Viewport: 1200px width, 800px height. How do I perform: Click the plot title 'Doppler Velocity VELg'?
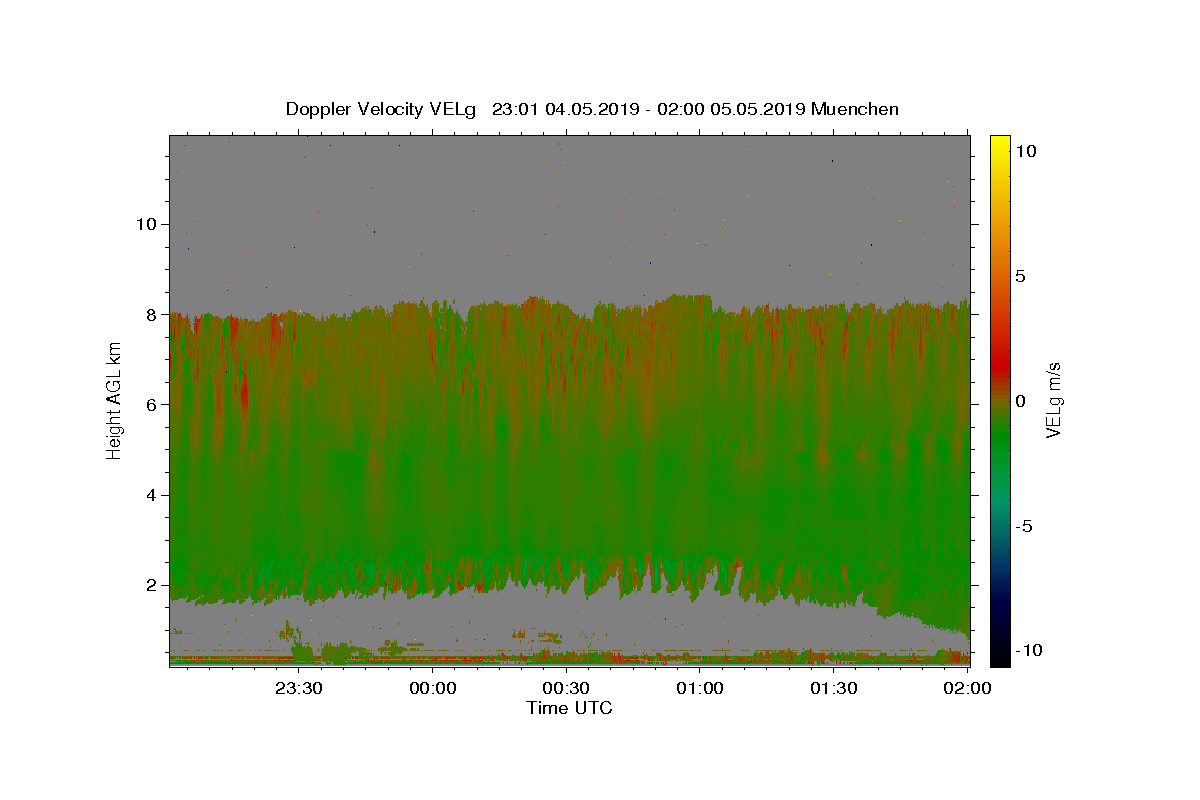pyautogui.click(x=381, y=109)
